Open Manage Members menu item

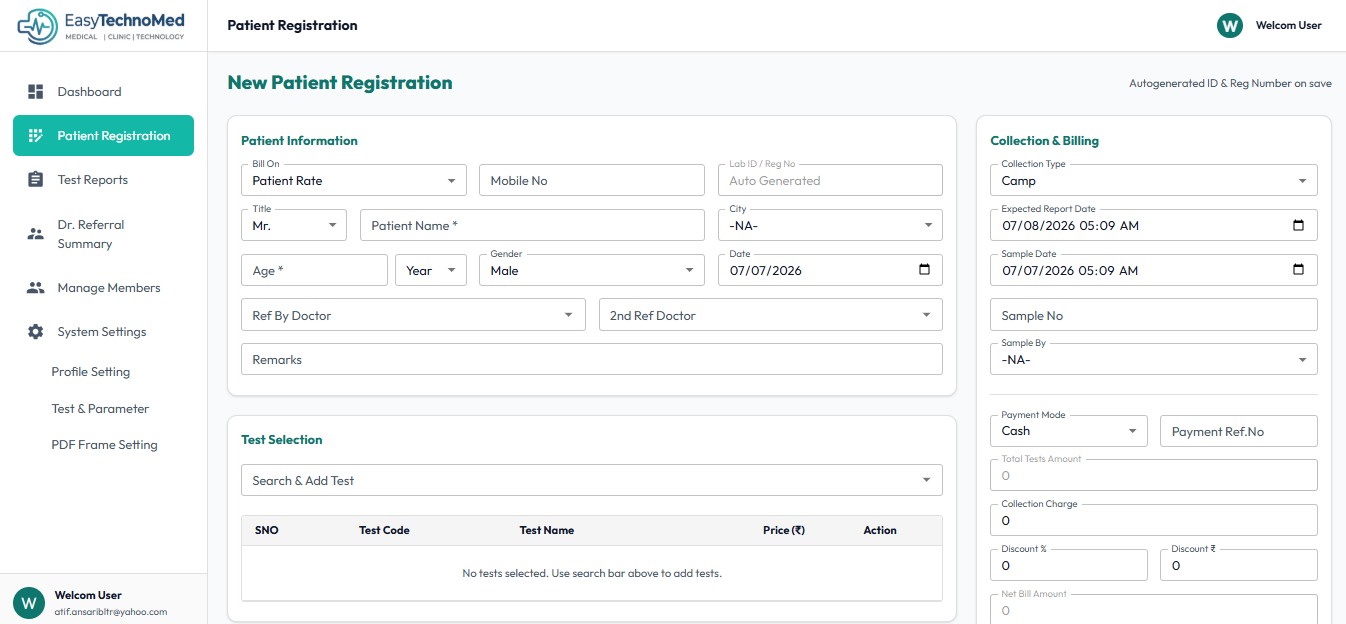pyautogui.click(x=103, y=288)
